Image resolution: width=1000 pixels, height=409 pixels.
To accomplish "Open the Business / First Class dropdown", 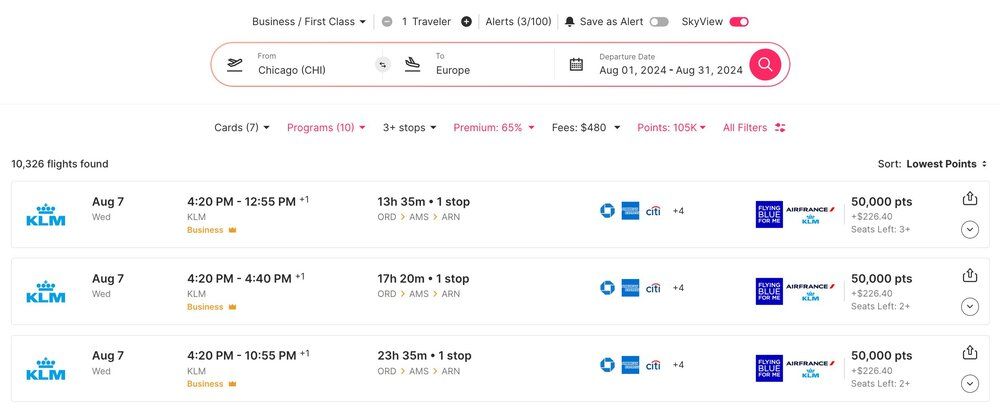I will coord(309,21).
